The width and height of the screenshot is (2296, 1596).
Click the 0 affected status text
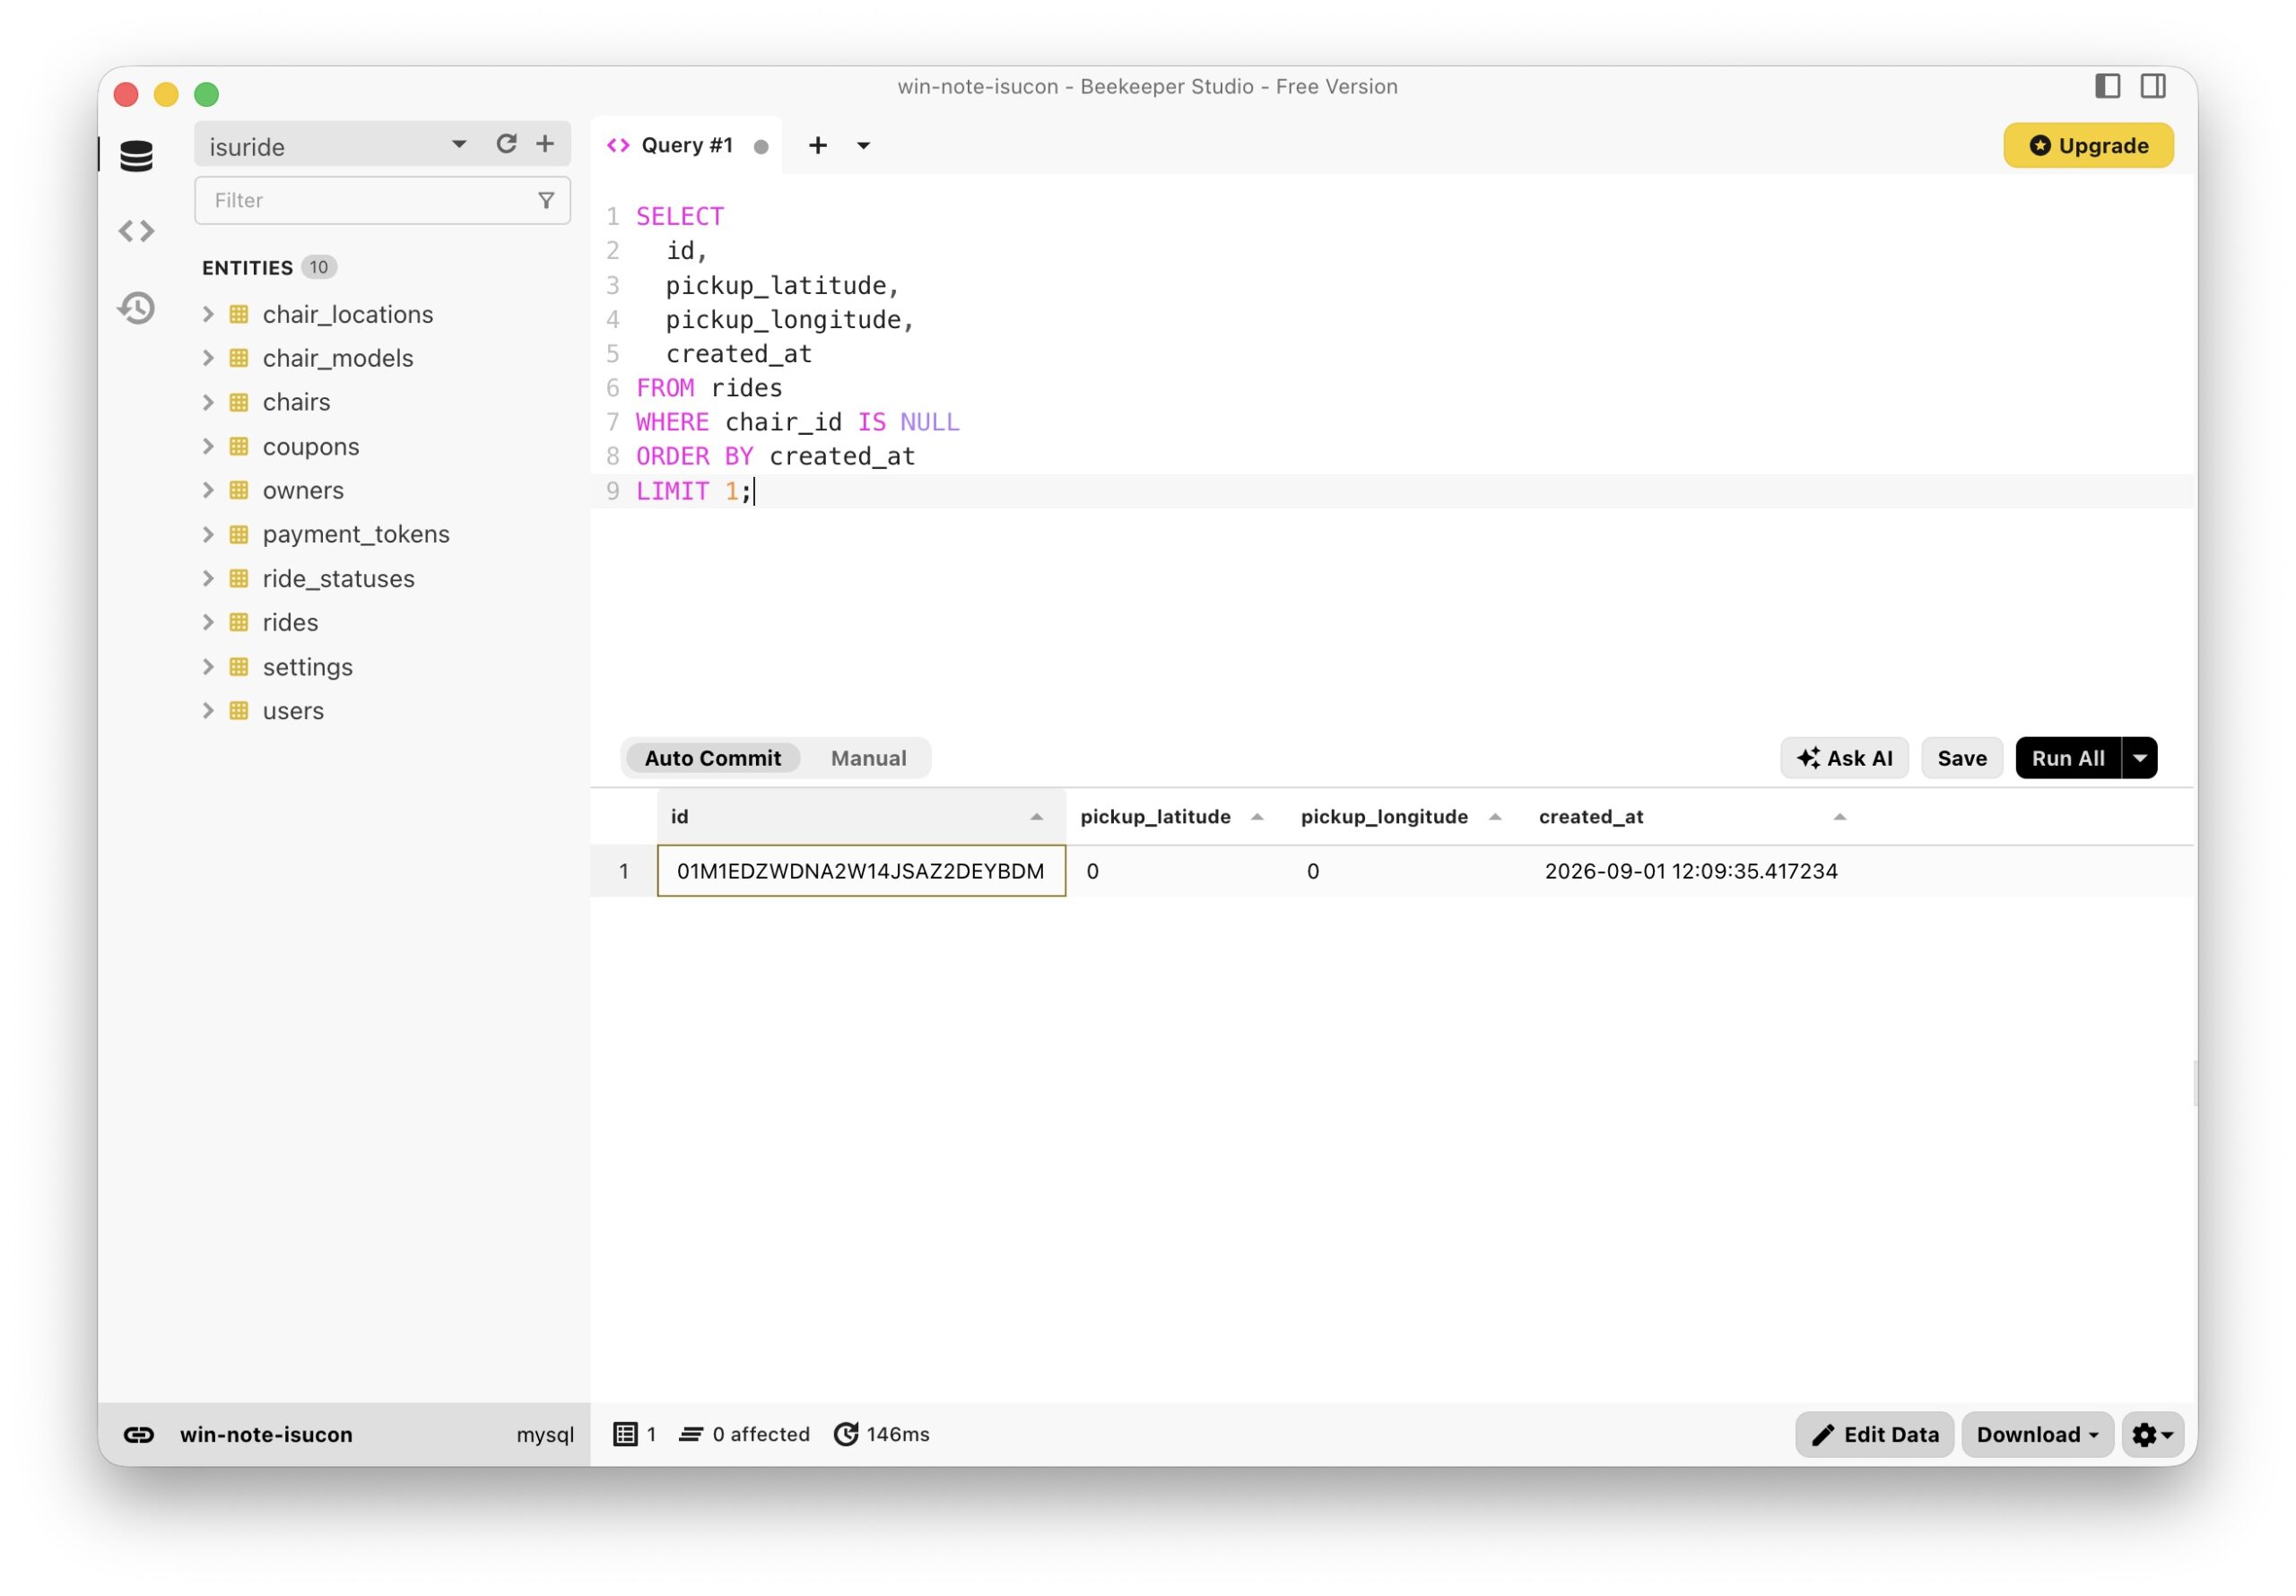point(761,1435)
